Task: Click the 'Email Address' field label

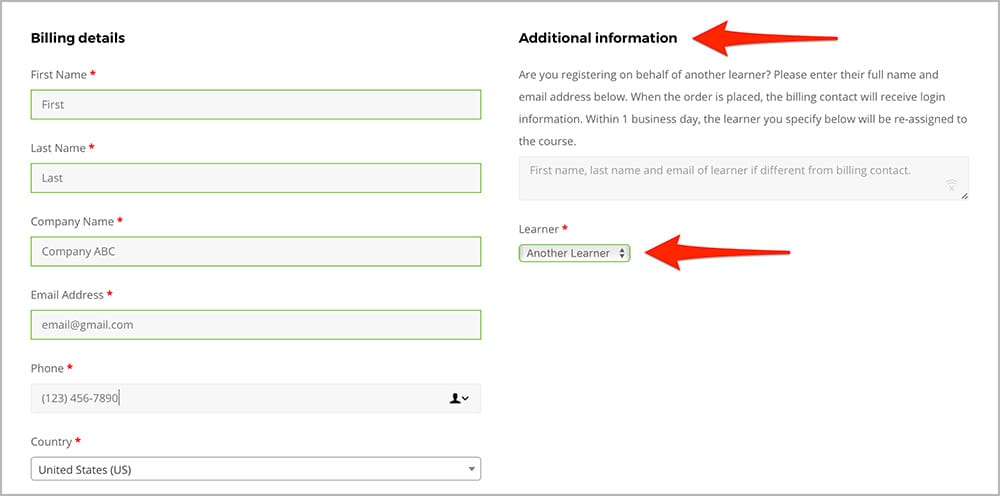Action: click(x=67, y=295)
